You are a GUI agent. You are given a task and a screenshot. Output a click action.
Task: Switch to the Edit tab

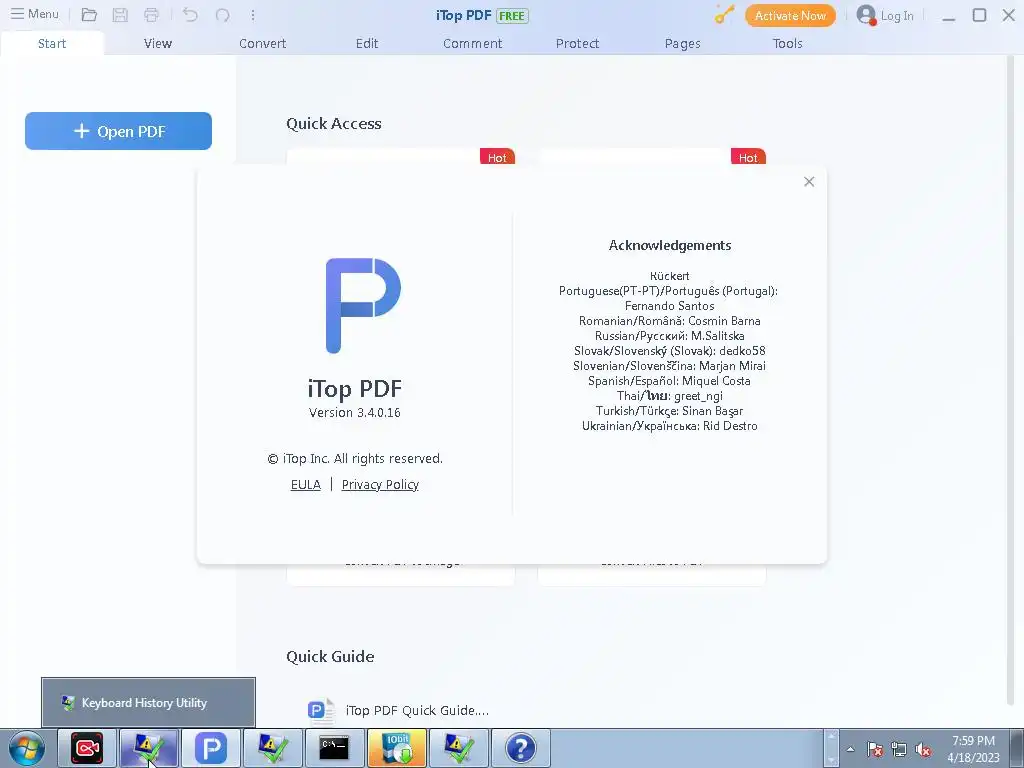(367, 44)
